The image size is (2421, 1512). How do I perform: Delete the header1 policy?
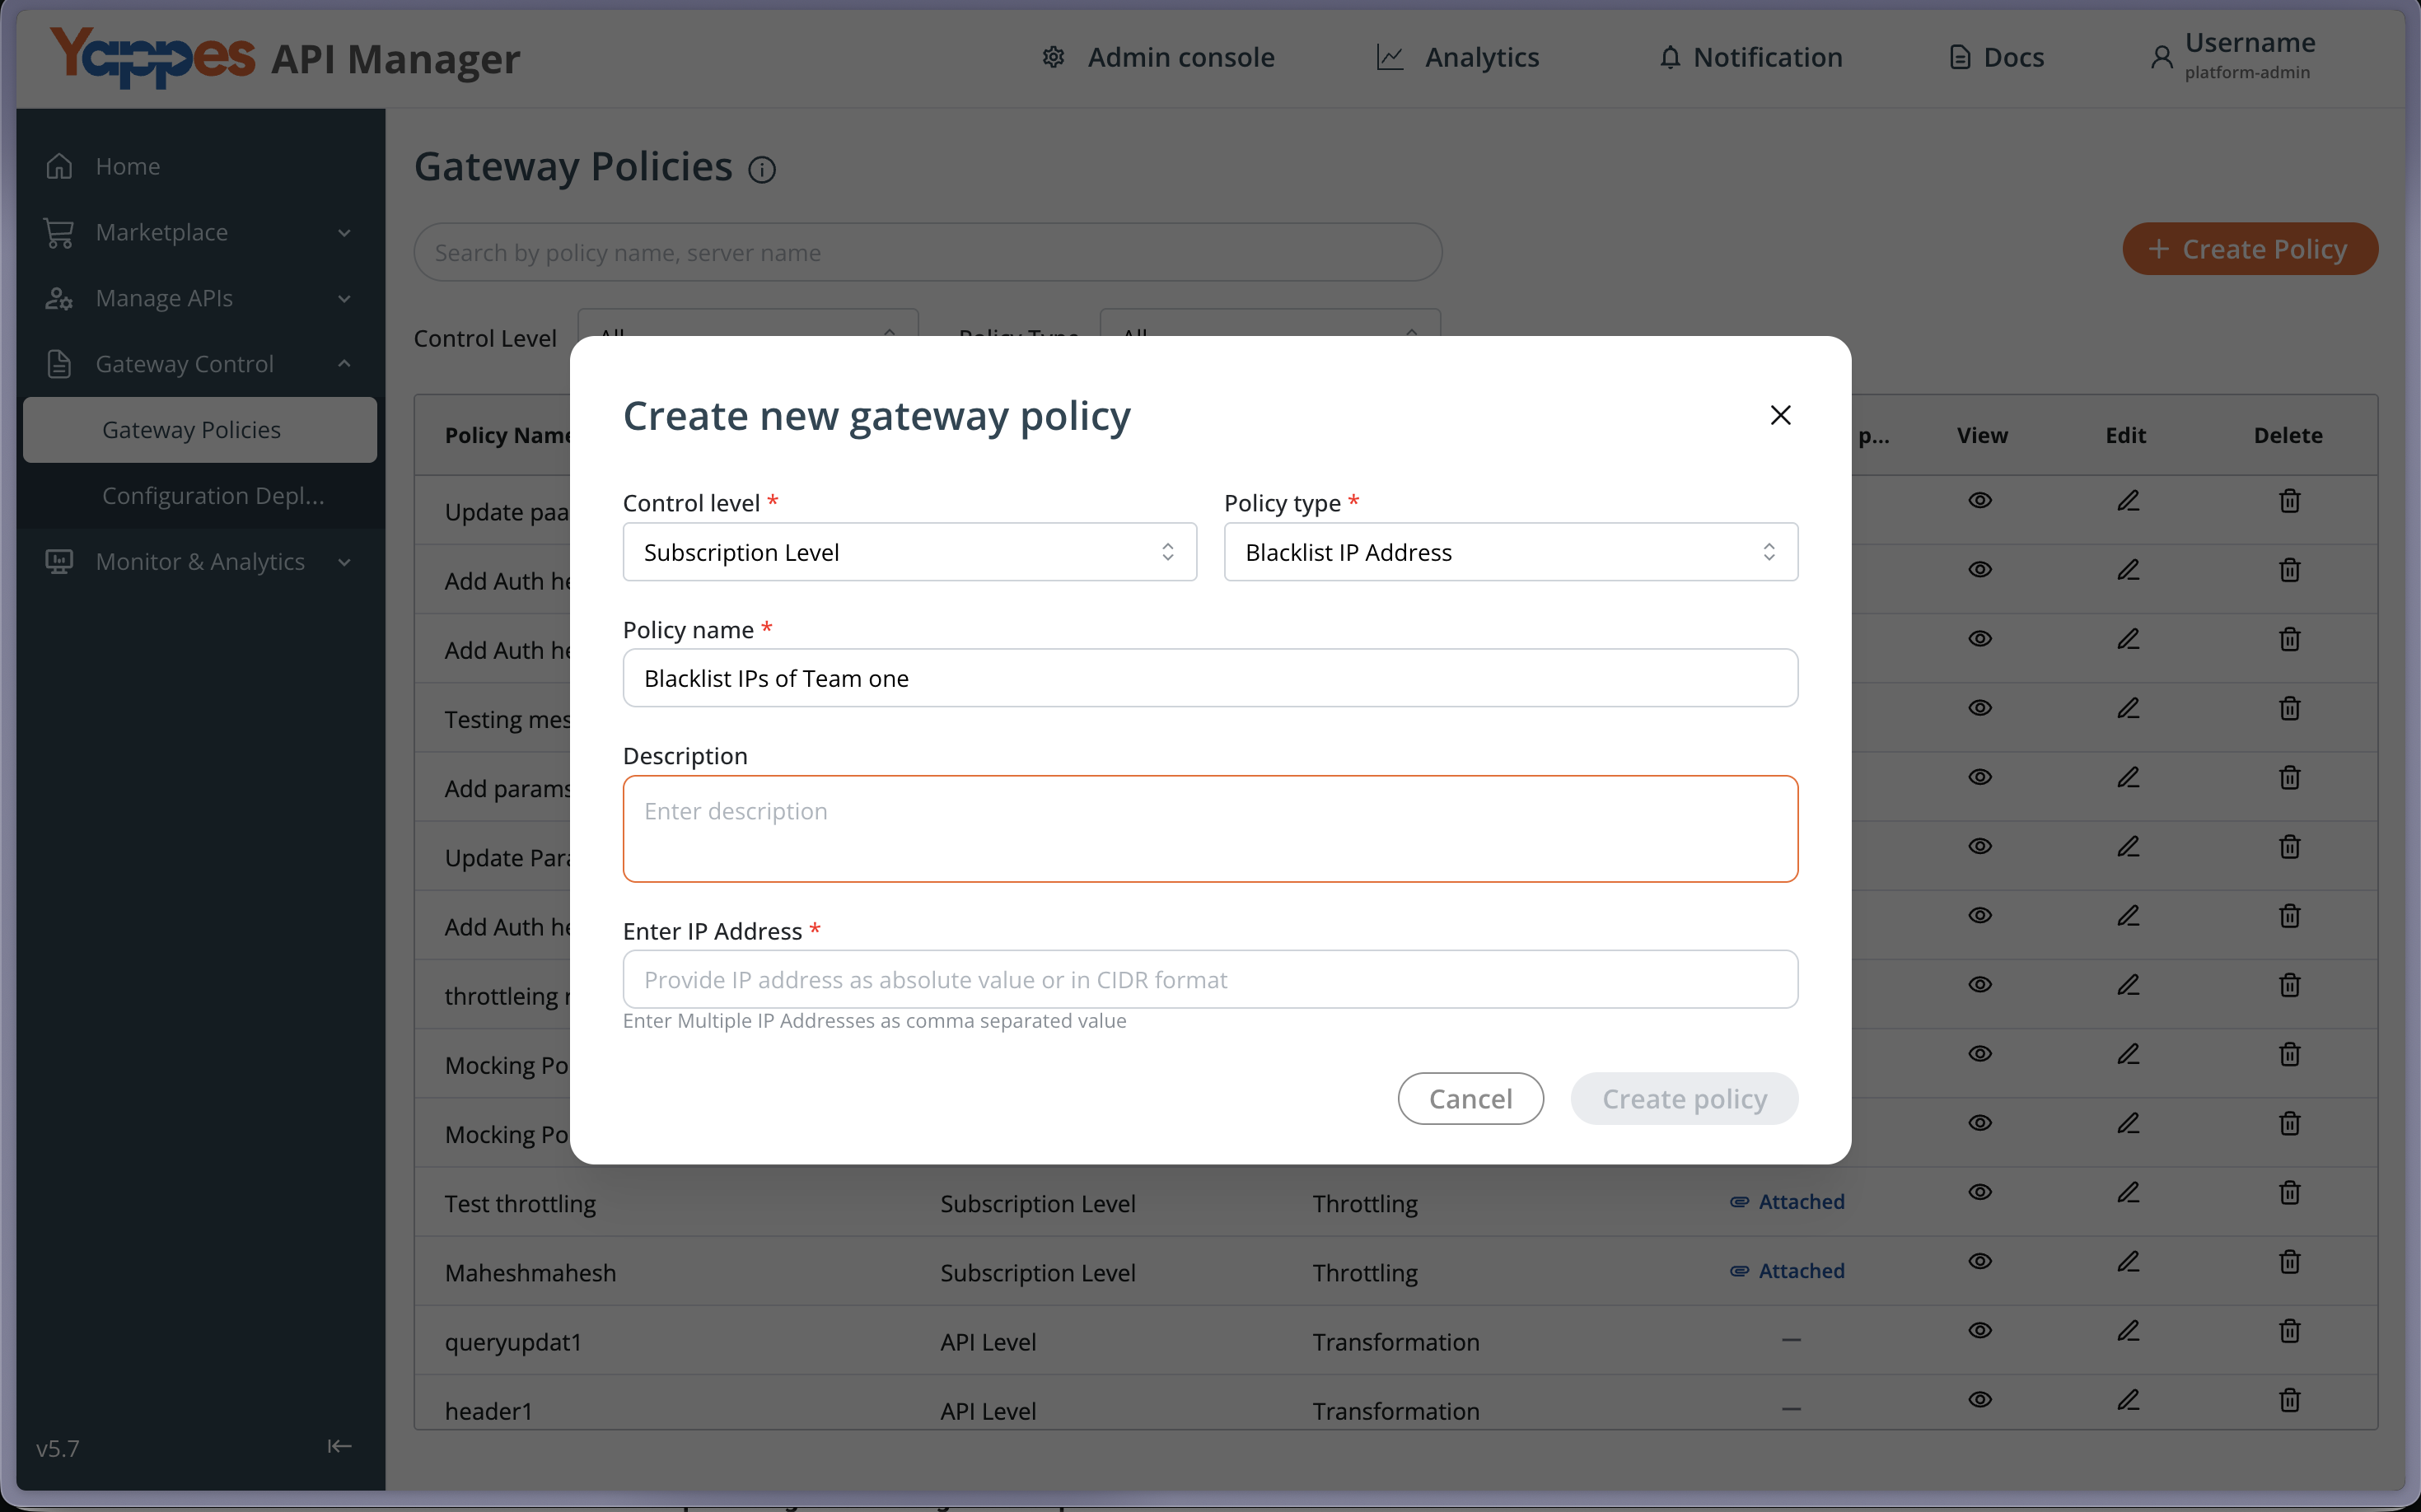click(x=2289, y=1400)
